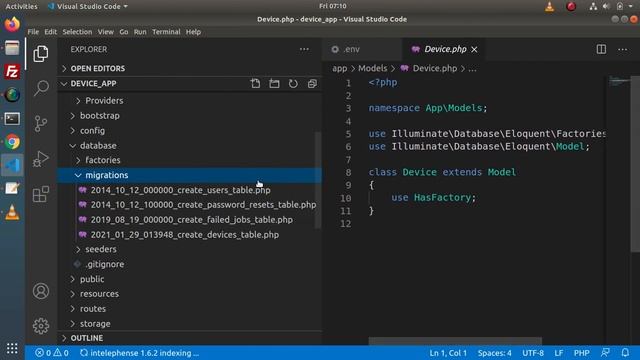Viewport: 640px width, 360px height.
Task: Open the Selection menu
Action: pyautogui.click(x=77, y=32)
